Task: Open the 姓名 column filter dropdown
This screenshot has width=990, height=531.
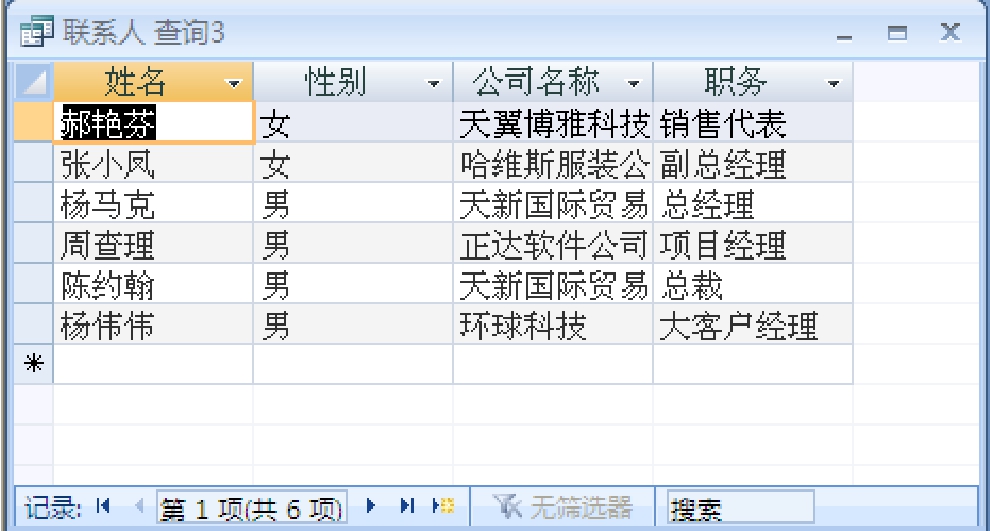Action: click(x=233, y=81)
